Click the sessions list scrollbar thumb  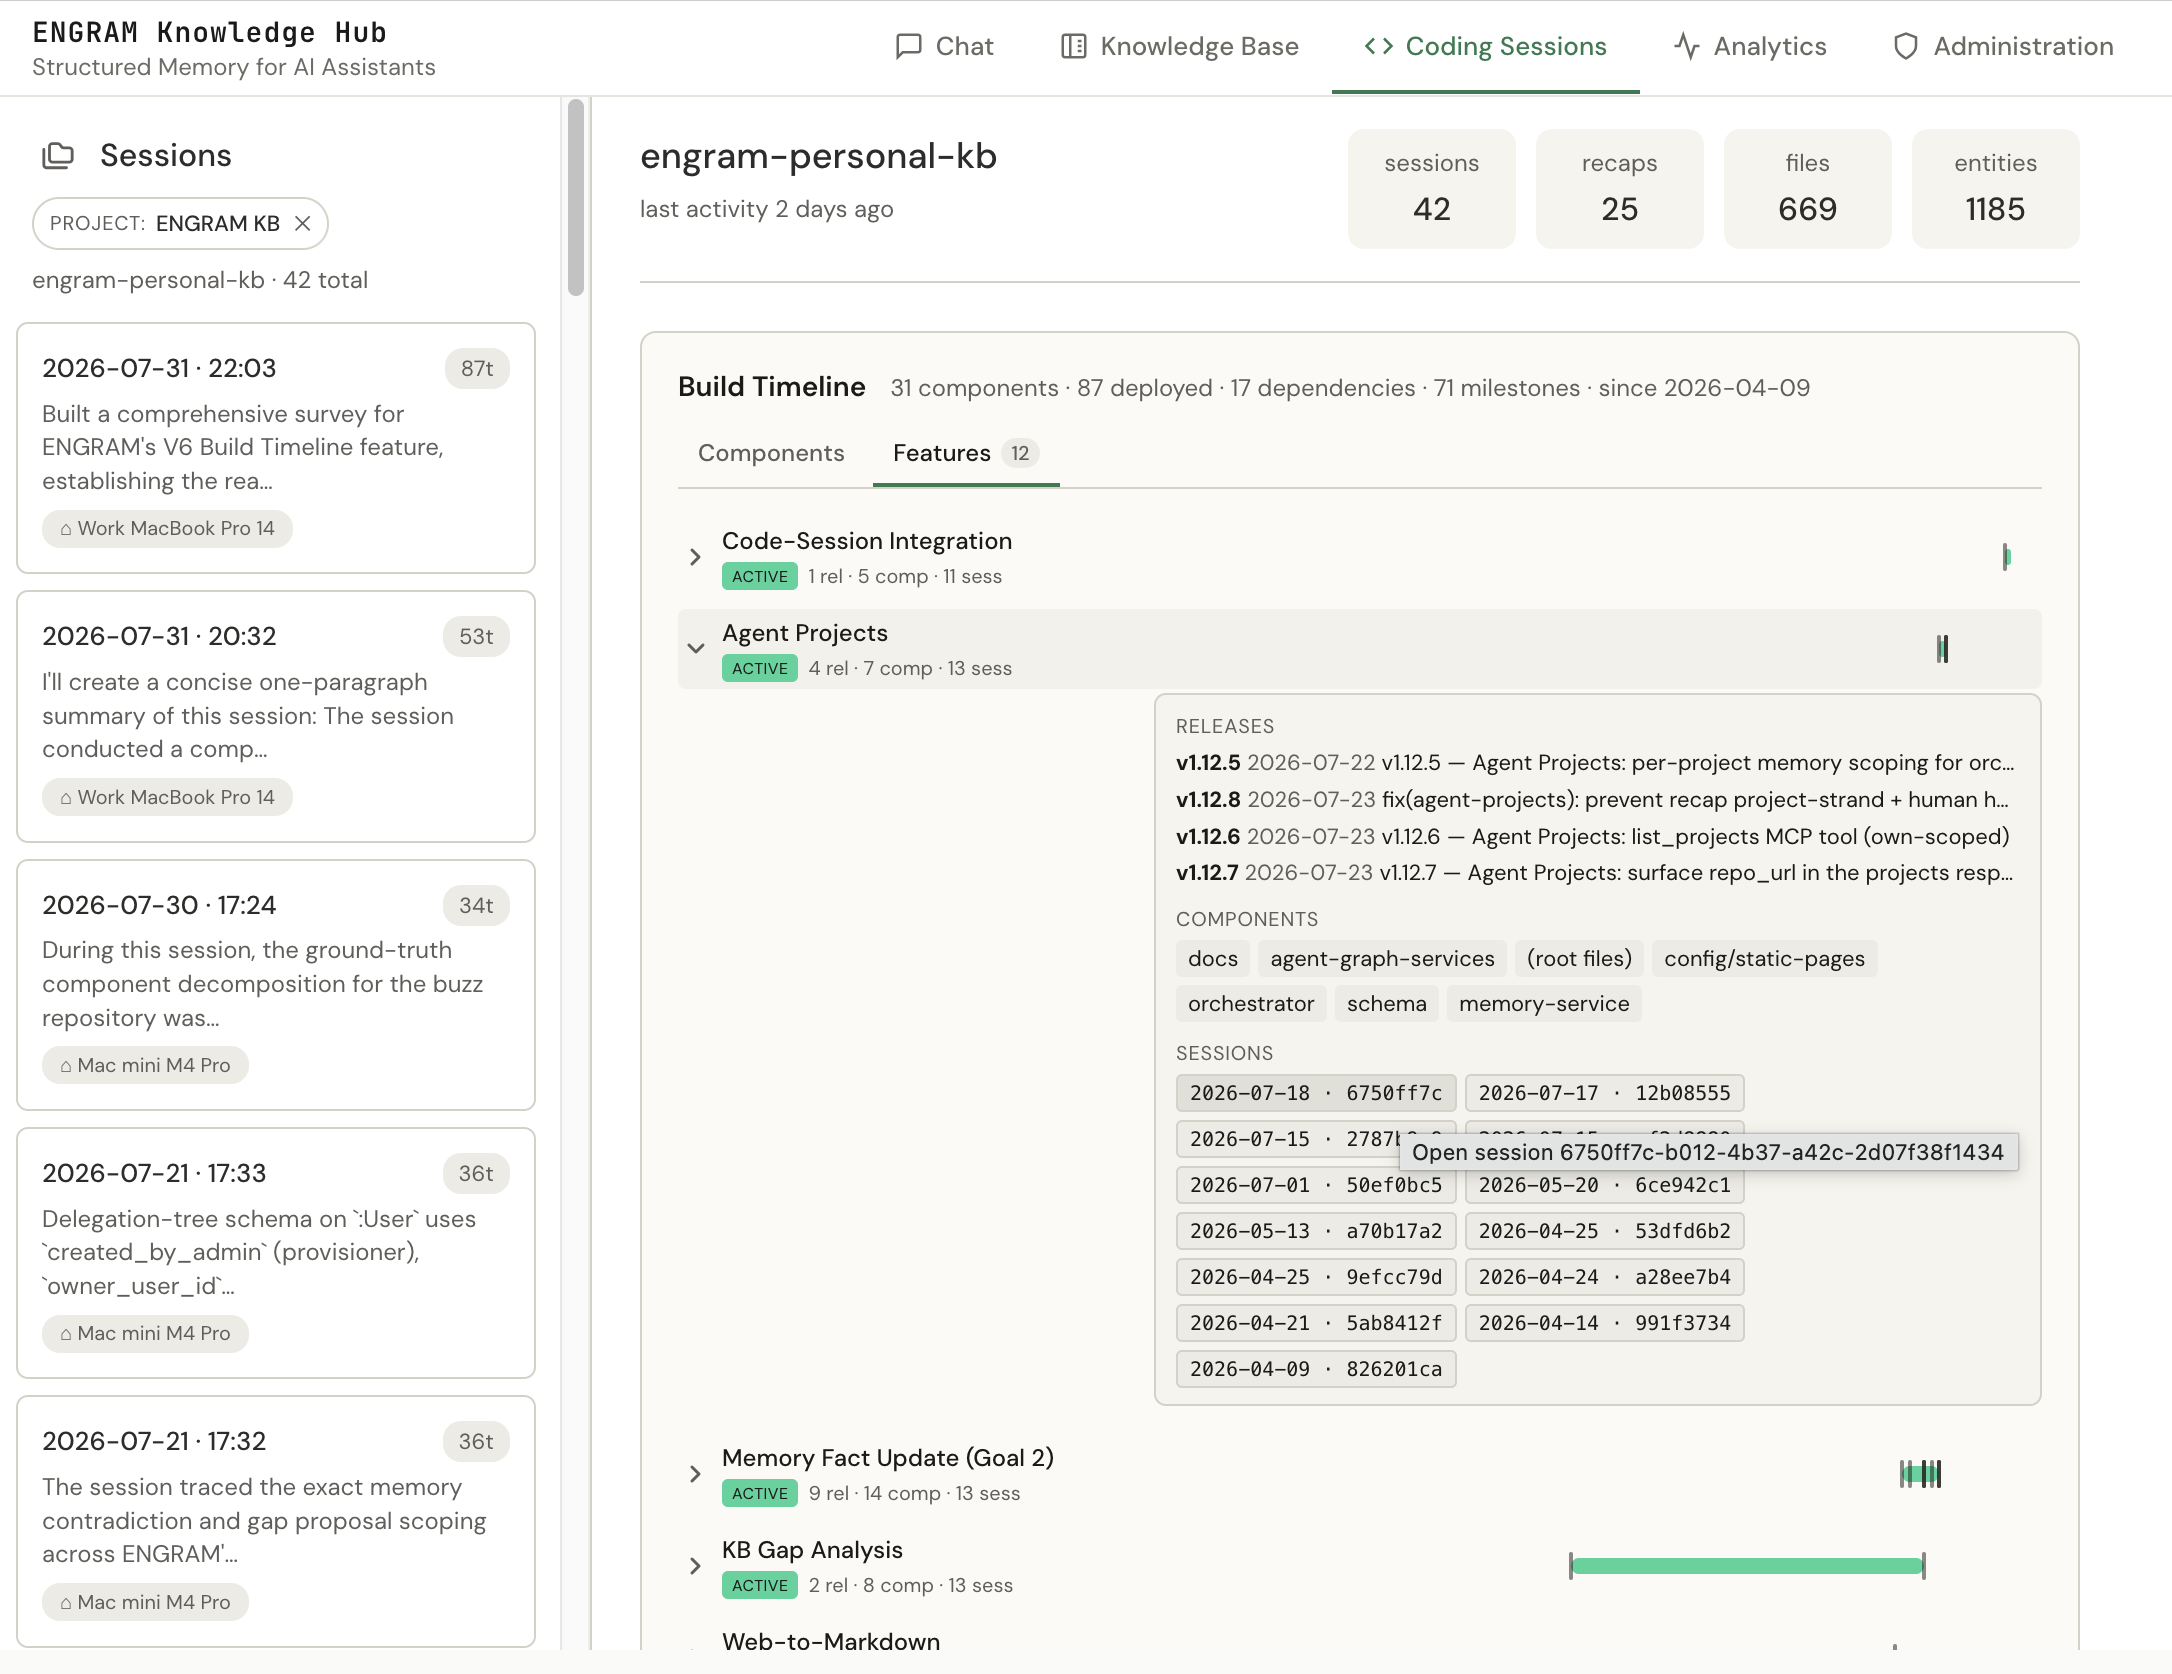[576, 198]
